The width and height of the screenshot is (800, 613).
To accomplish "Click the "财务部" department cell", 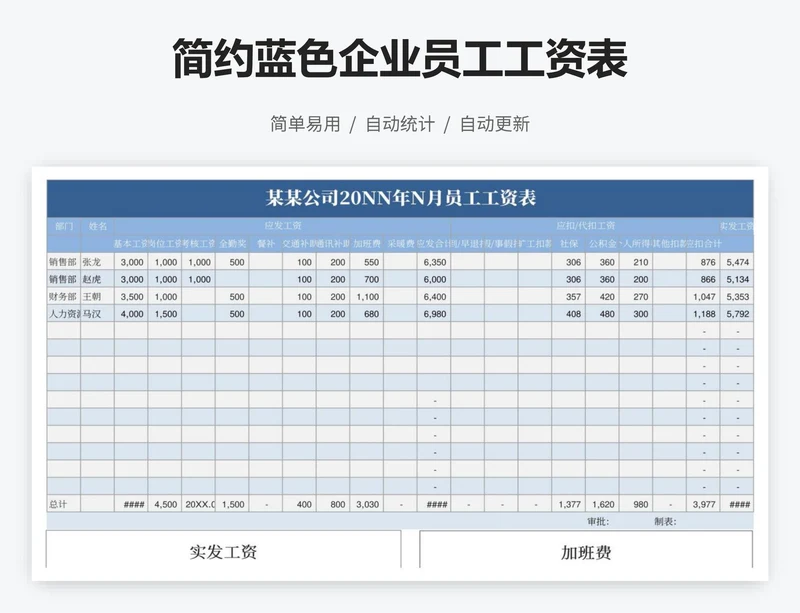I will point(64,297).
